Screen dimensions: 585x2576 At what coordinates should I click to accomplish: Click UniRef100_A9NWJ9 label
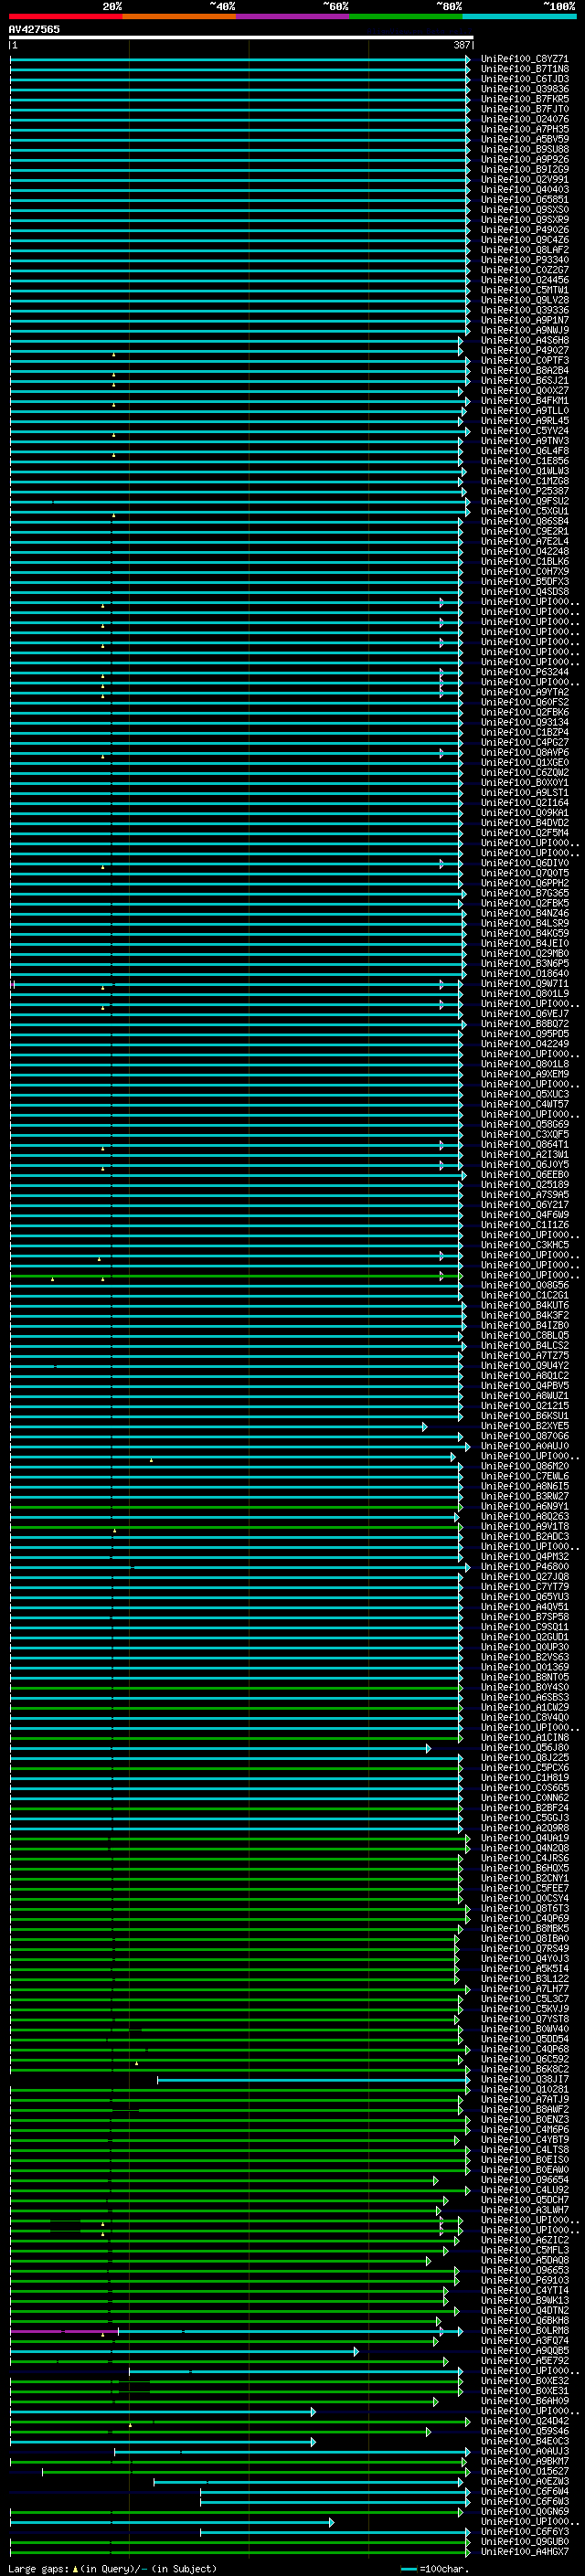pos(525,330)
